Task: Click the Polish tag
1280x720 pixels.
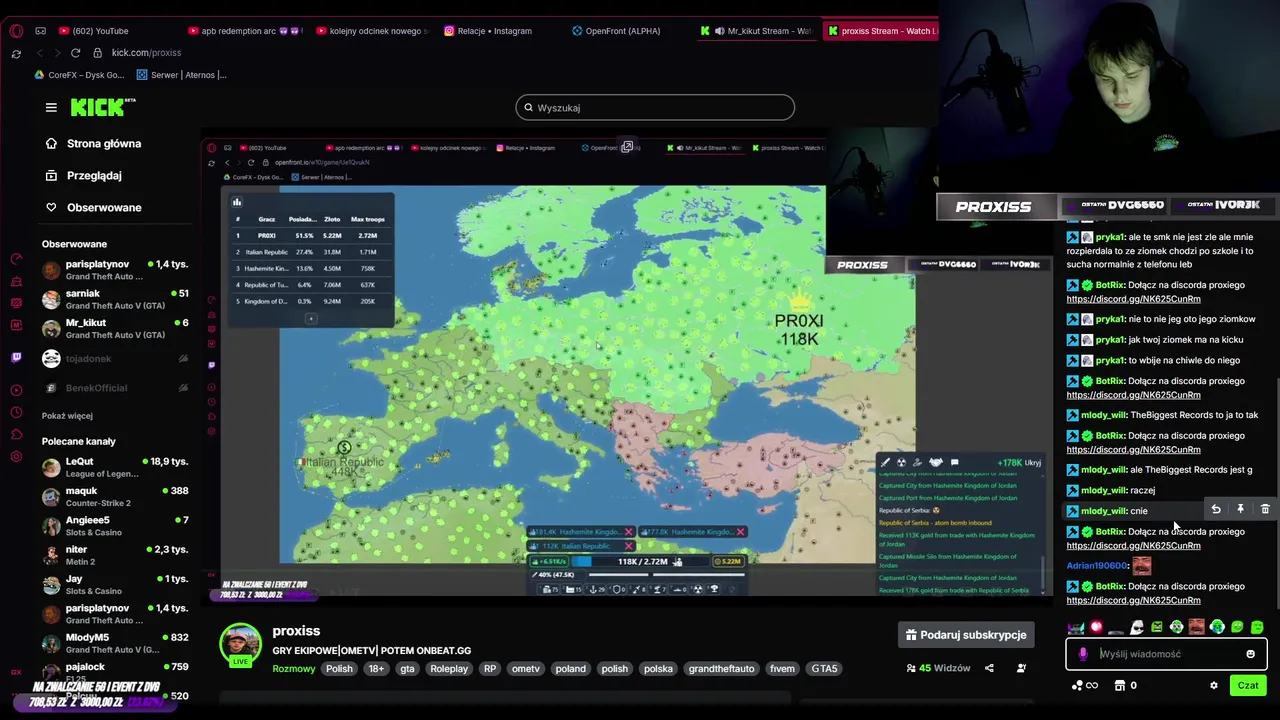Action: point(339,669)
